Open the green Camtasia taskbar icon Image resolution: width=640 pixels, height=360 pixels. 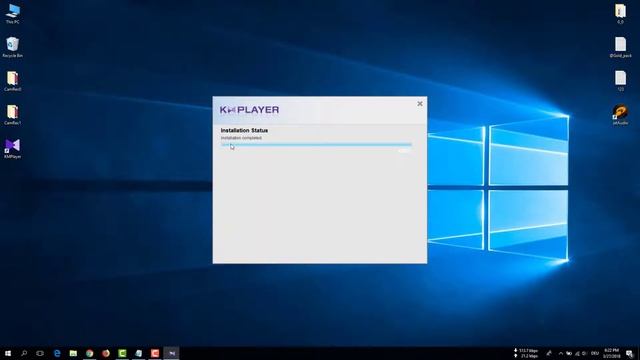click(x=122, y=353)
